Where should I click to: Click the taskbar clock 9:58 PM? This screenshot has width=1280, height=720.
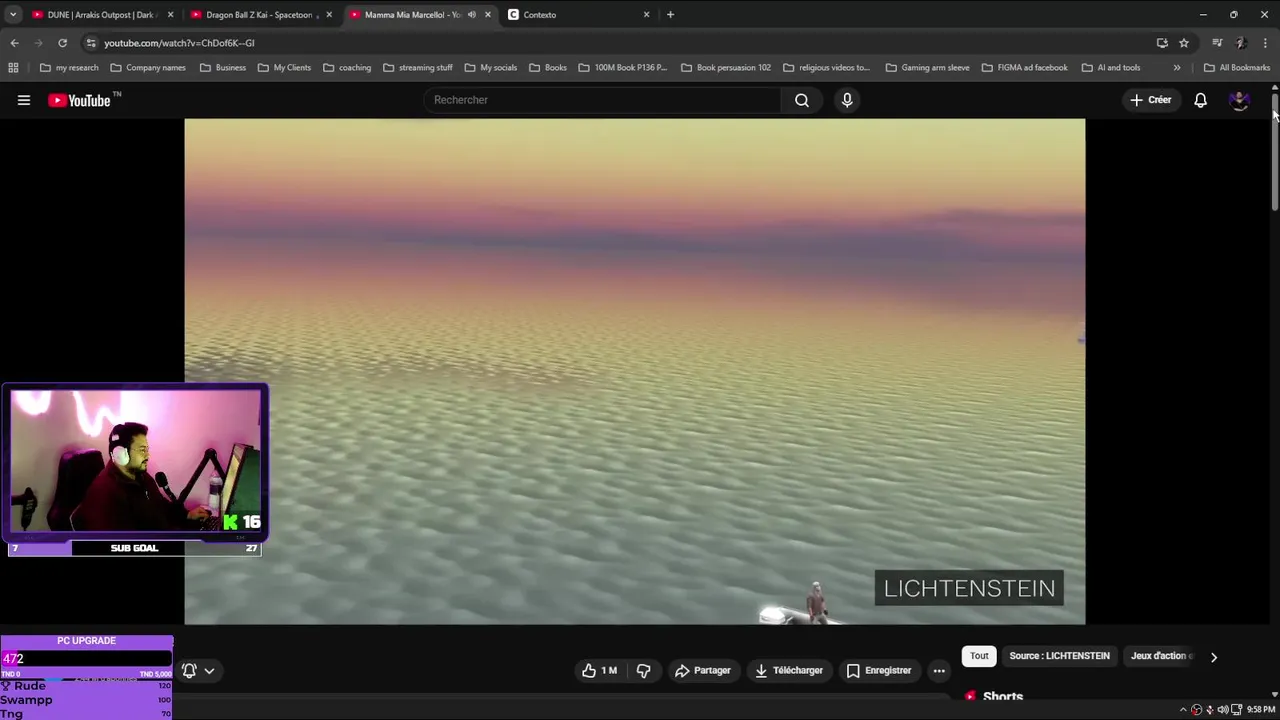[x=1260, y=710]
